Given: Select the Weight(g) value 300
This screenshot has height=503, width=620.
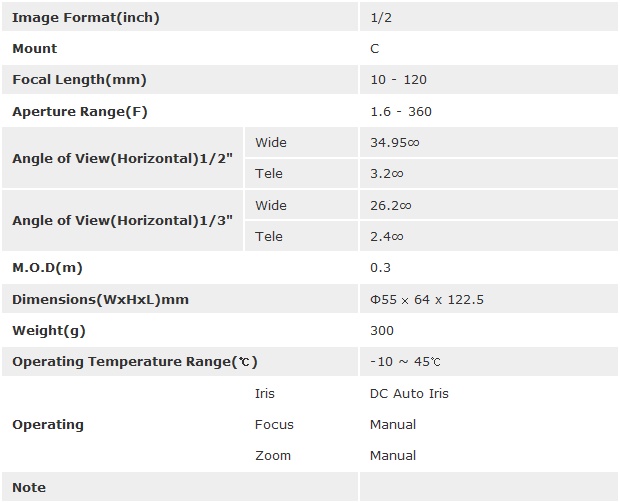Looking at the screenshot, I should [382, 331].
